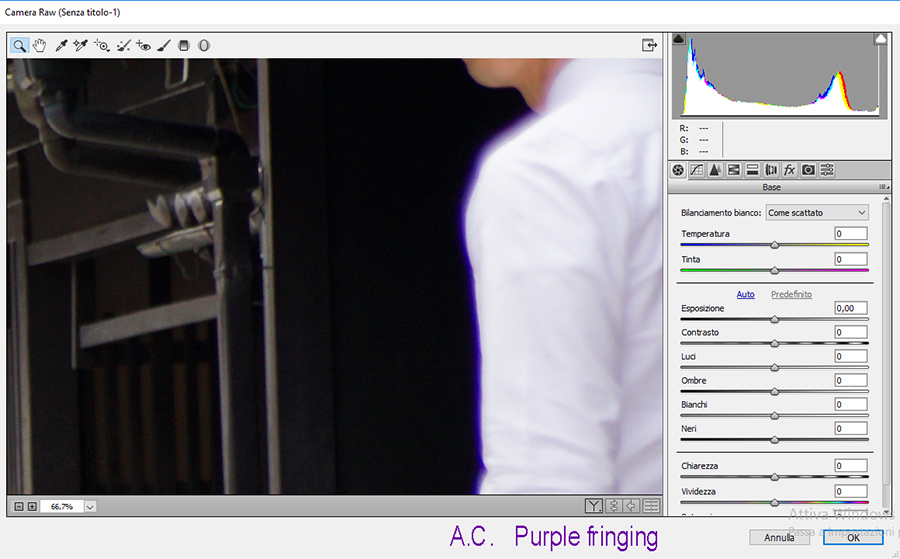Open the Presets panel tab
Screen dimensions: 900x559
pyautogui.click(x=827, y=170)
